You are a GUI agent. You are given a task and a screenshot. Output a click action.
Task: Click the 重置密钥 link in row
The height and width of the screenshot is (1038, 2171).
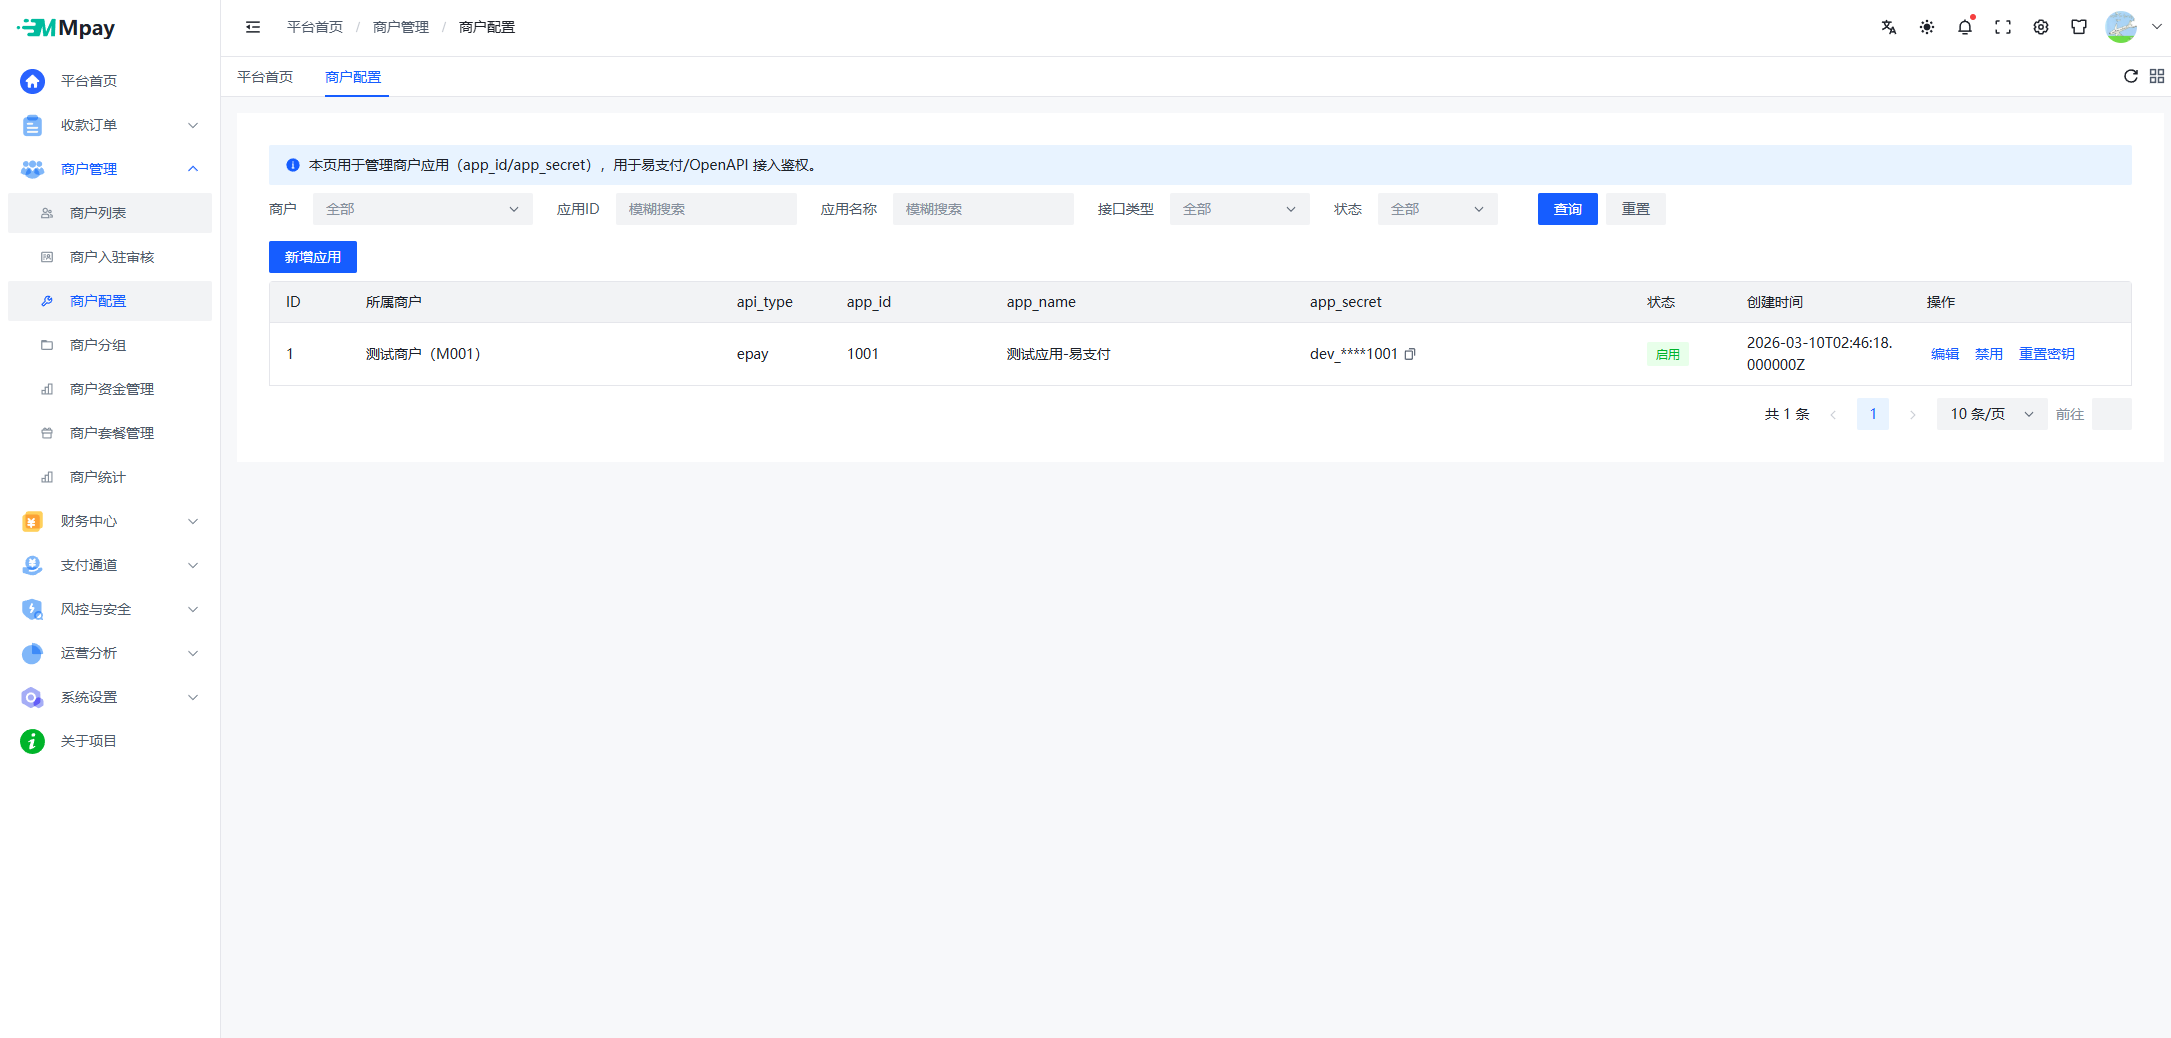pos(2046,354)
